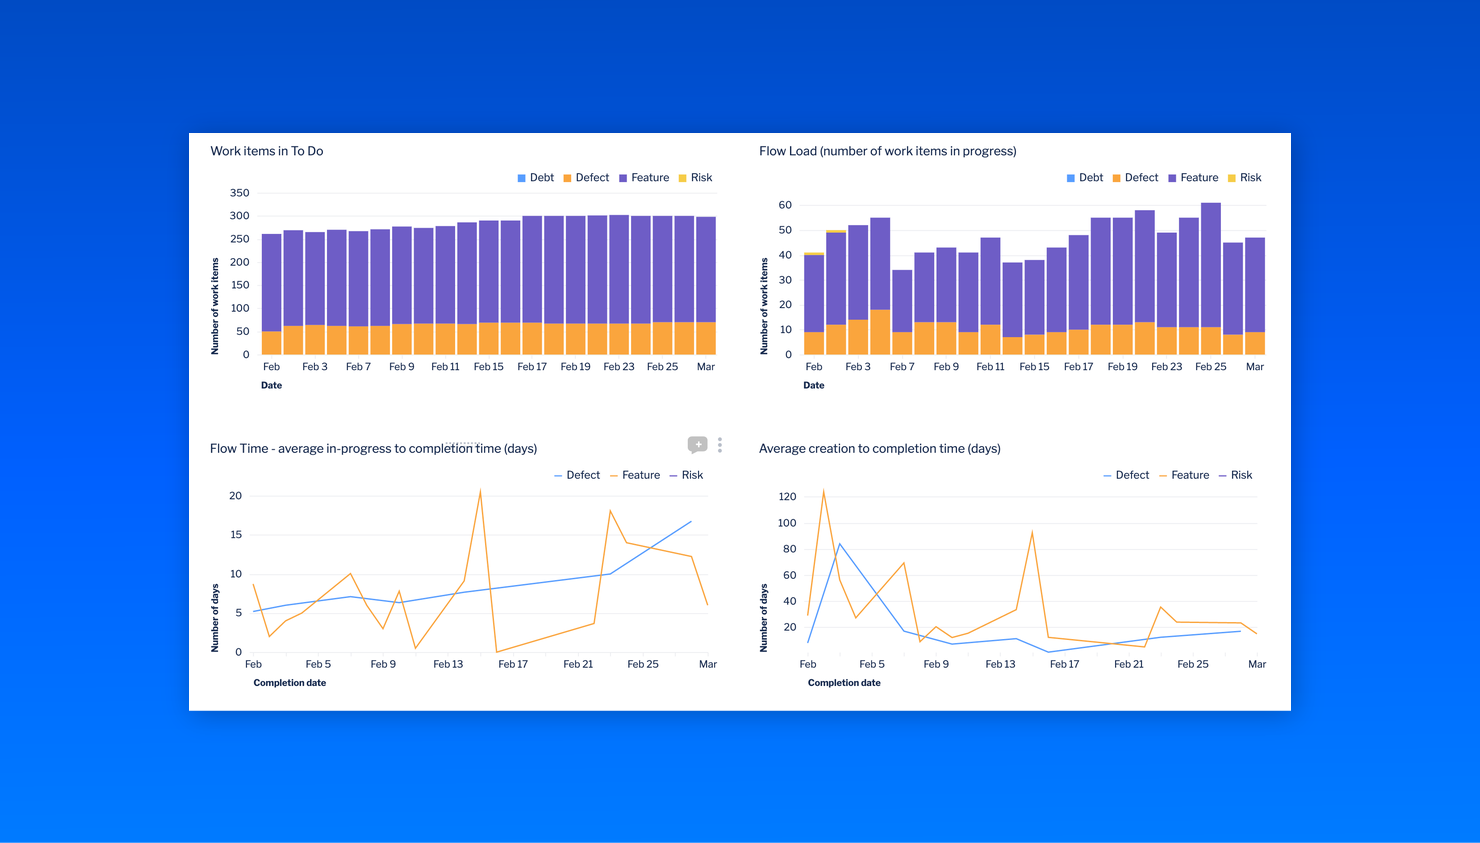This screenshot has width=1480, height=843.
Task: Click the Defect line marker in Flow Time legend
Action: (x=557, y=475)
